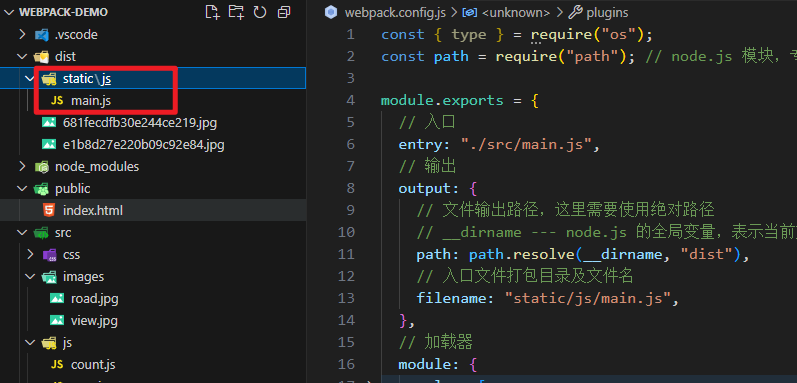Select the node_modules folder label
Image resolution: width=797 pixels, height=383 pixels.
(97, 167)
